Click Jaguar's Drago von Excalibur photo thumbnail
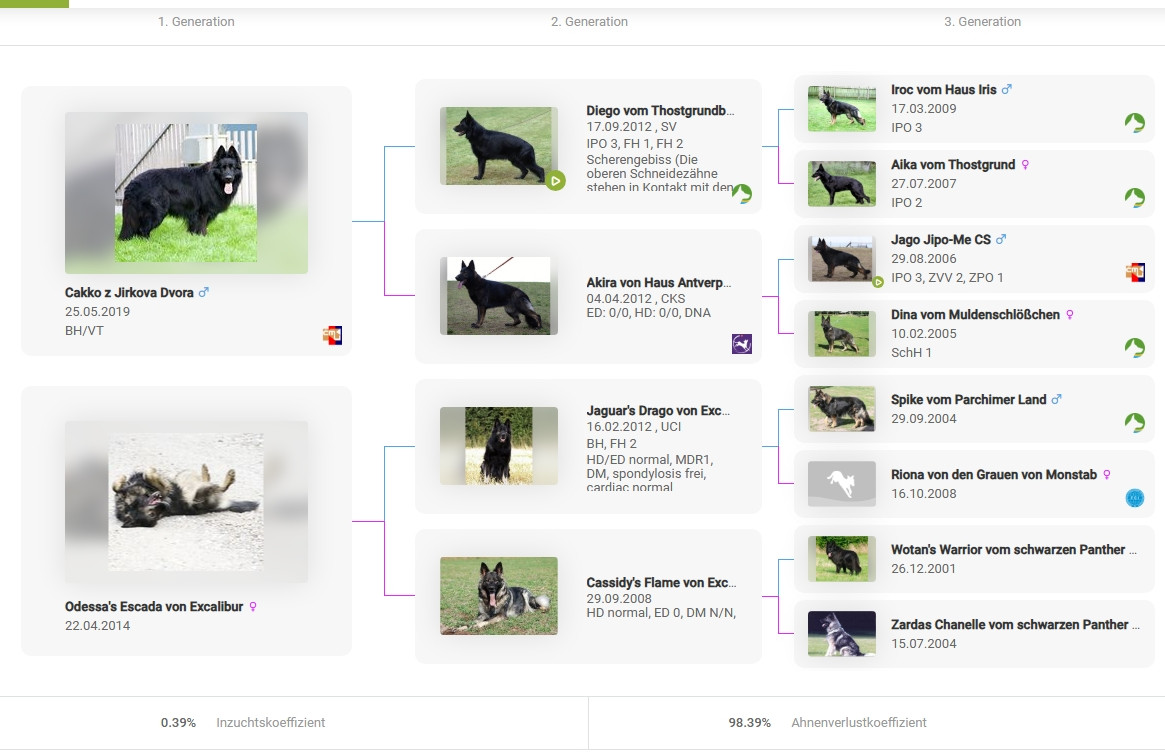 (498, 446)
